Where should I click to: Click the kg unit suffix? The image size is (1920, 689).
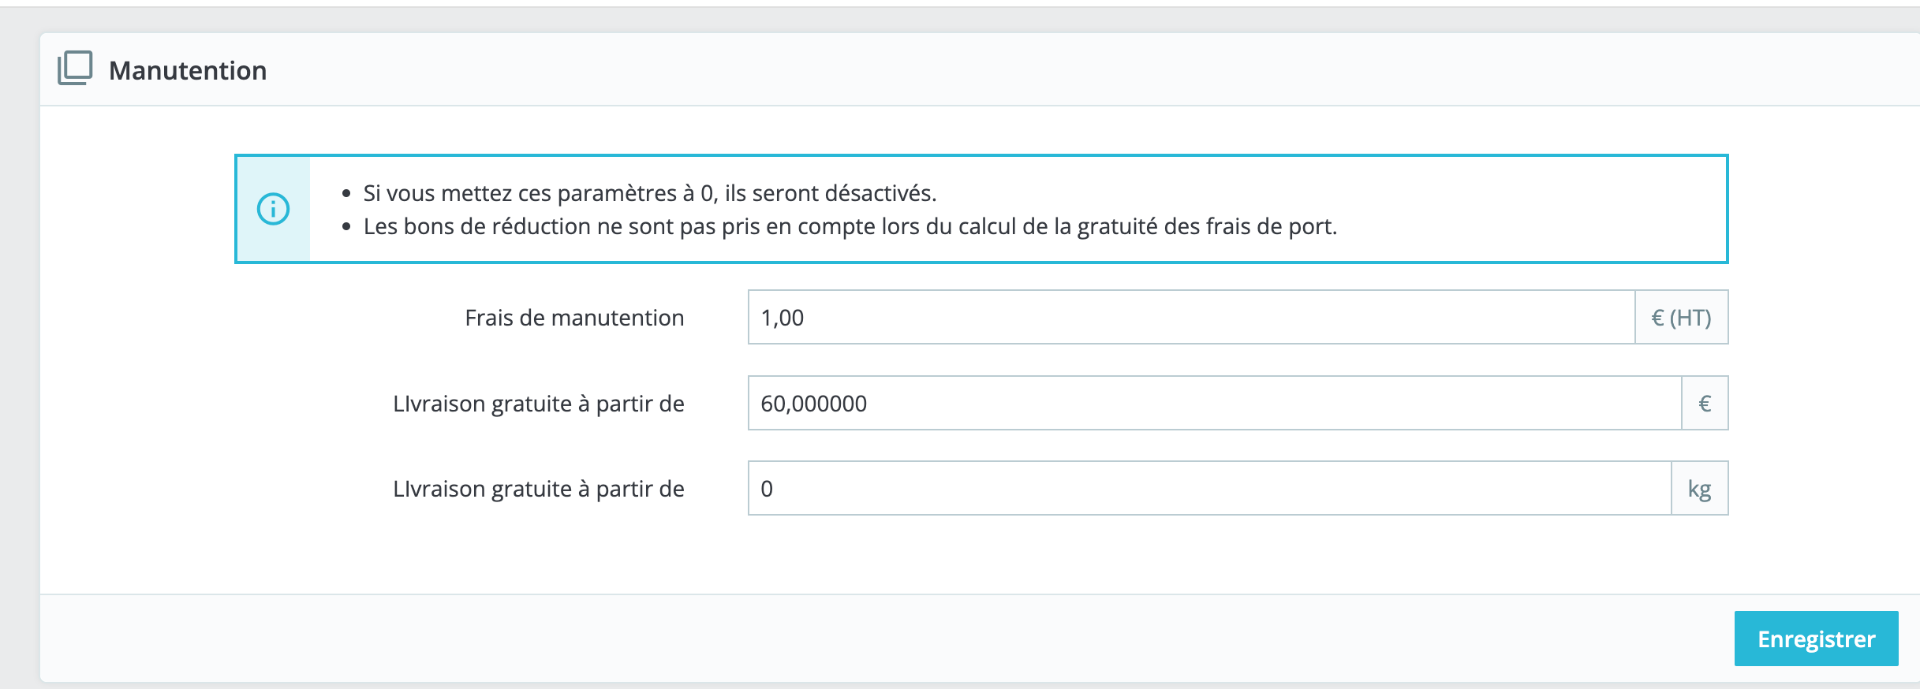[1699, 489]
